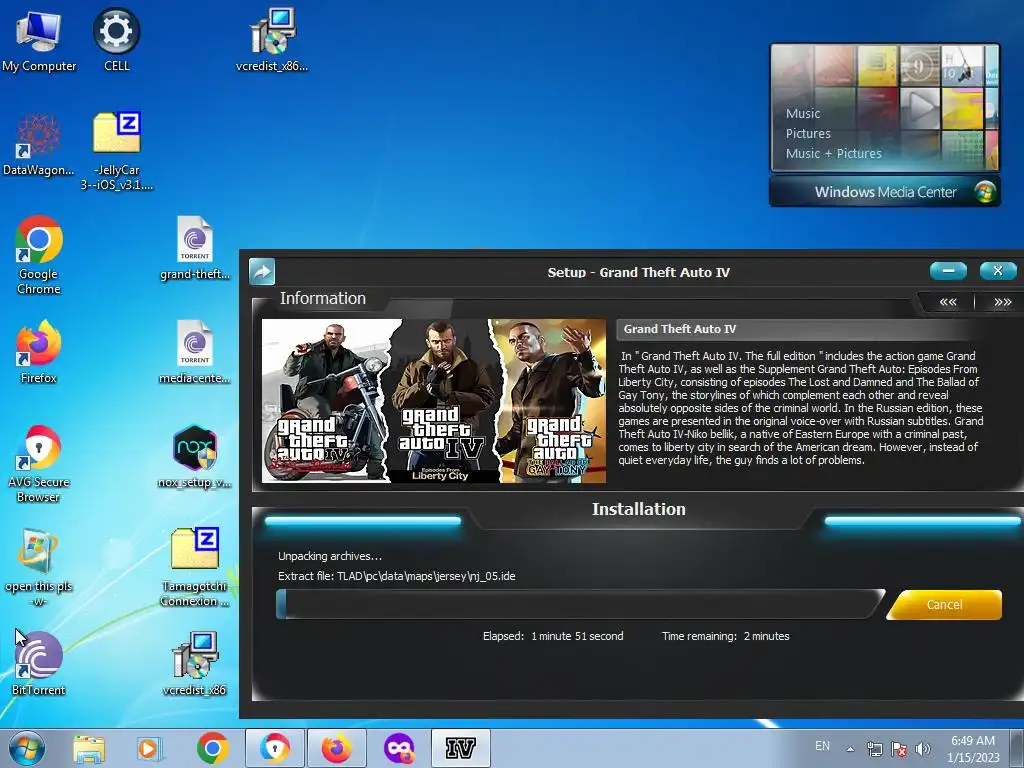The image size is (1024, 768).
Task: Minimize the GTA IV Setup window
Action: (948, 270)
